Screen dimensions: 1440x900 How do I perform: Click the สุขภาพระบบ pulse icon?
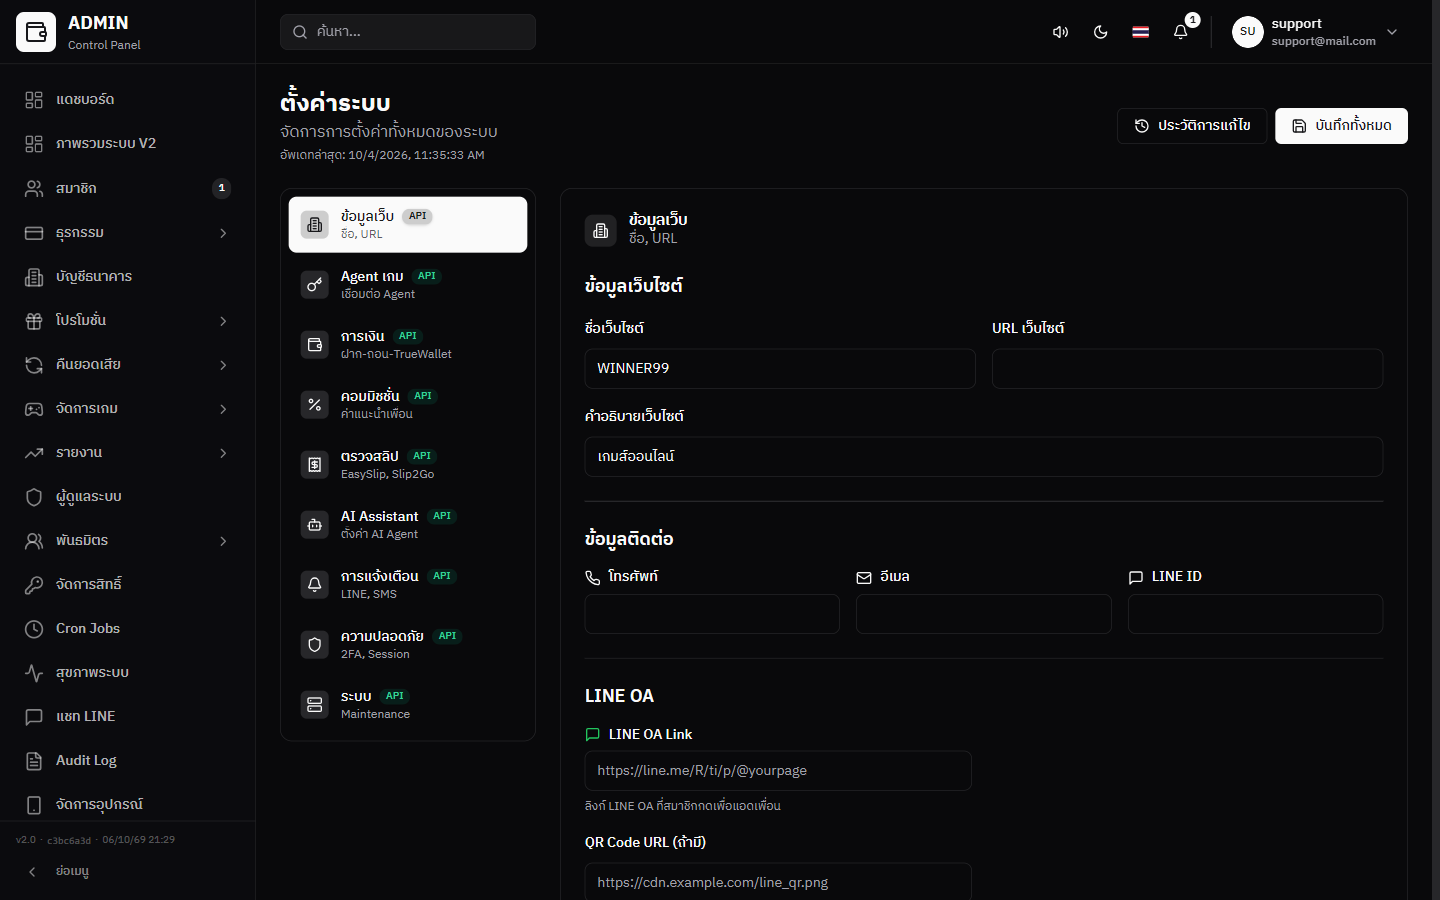tap(34, 673)
